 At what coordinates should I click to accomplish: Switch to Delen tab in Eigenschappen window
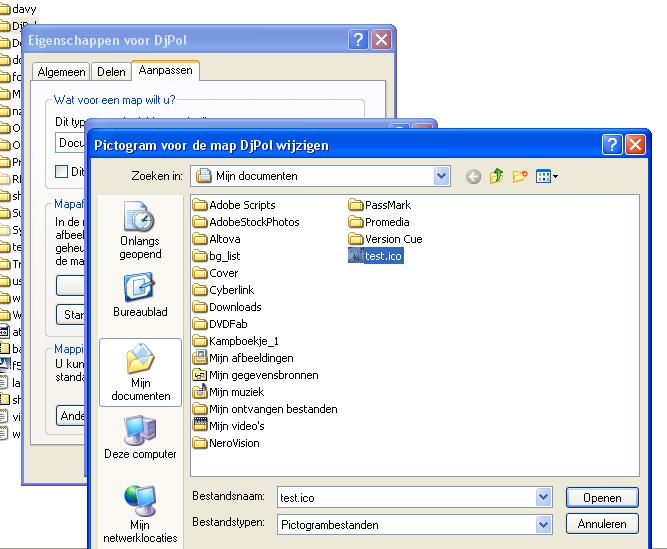[x=111, y=72]
